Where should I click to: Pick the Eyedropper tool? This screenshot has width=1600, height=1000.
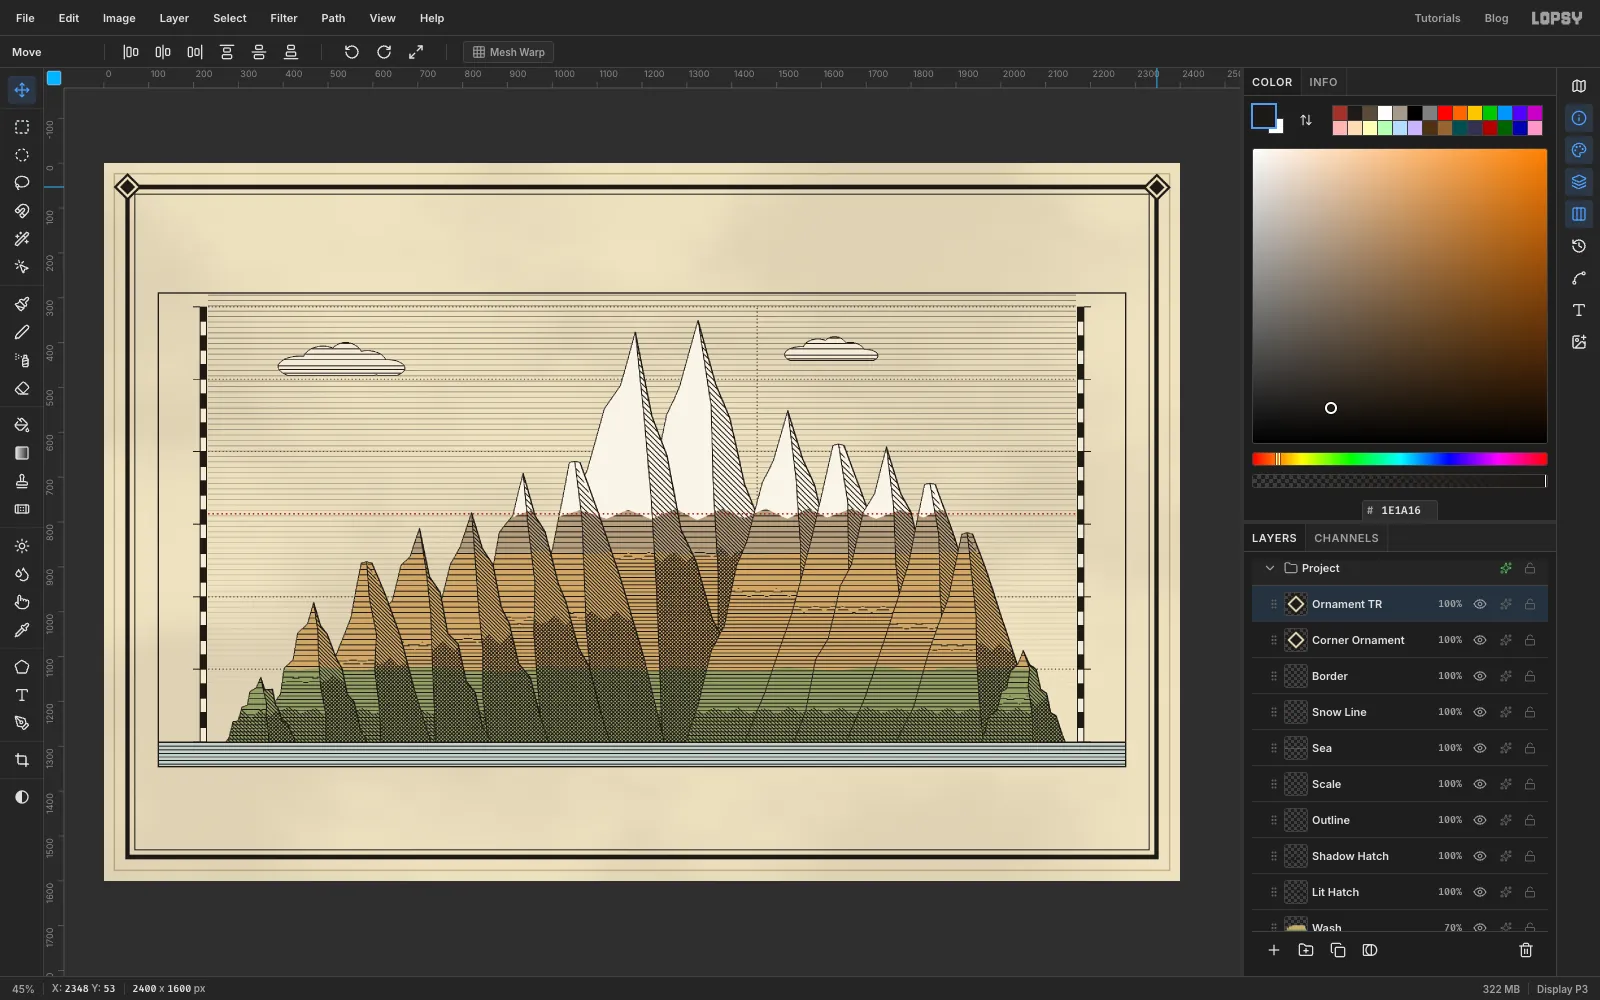[x=22, y=630]
